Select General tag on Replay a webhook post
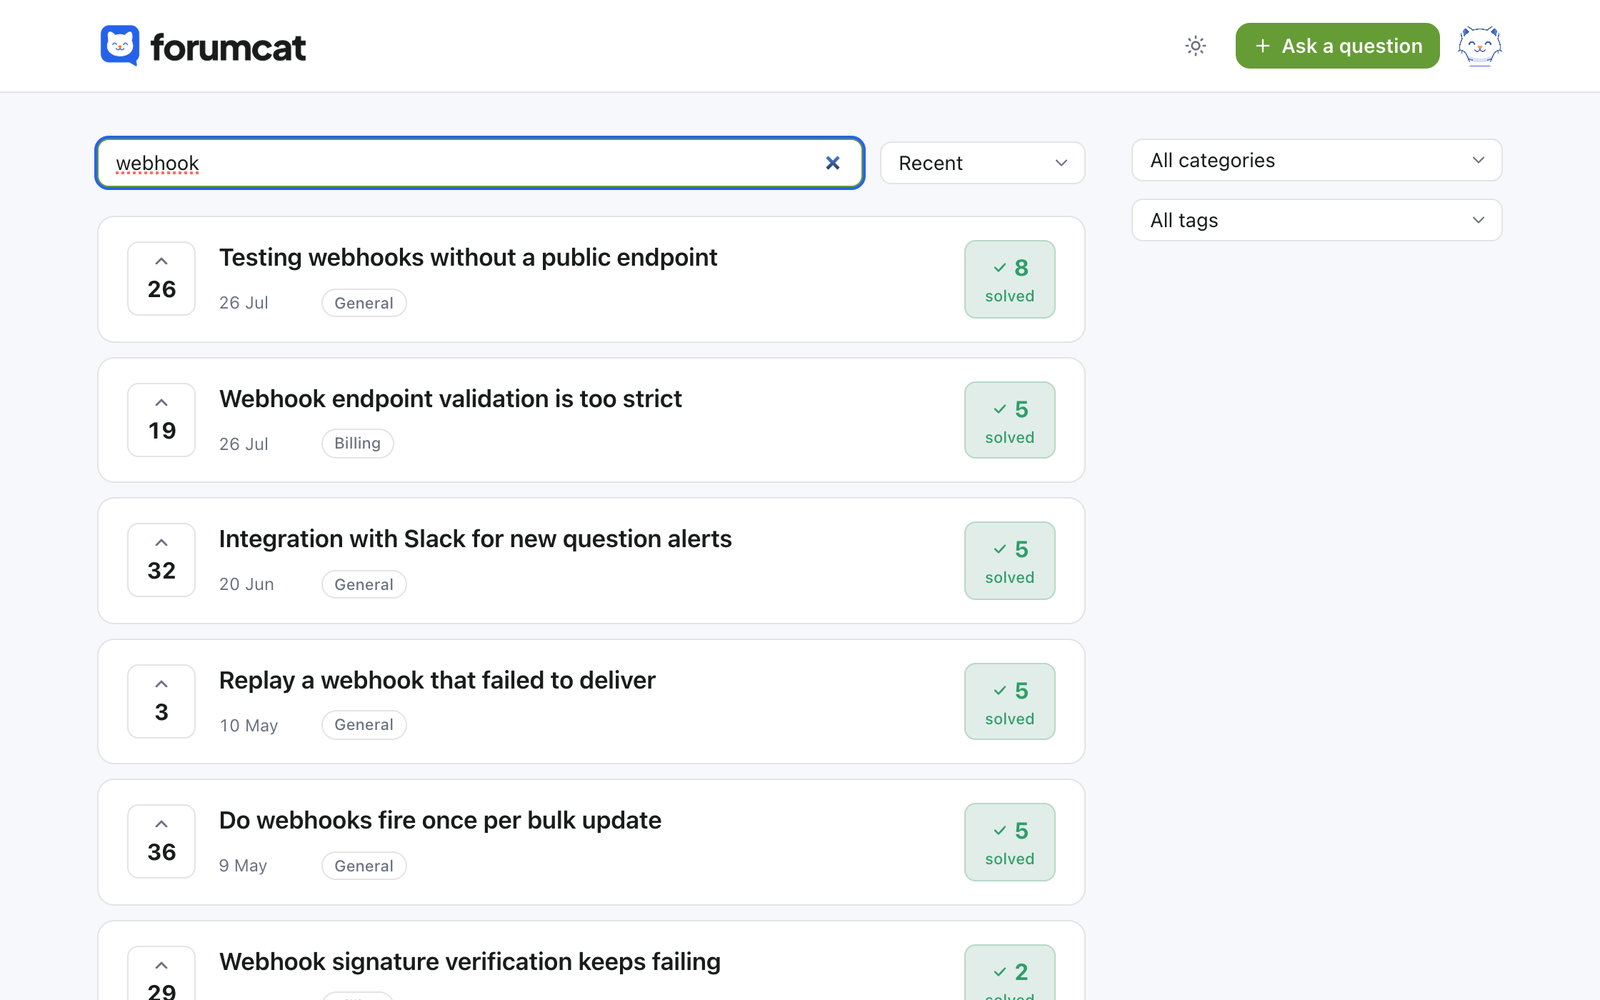The width and height of the screenshot is (1600, 1000). tap(364, 725)
